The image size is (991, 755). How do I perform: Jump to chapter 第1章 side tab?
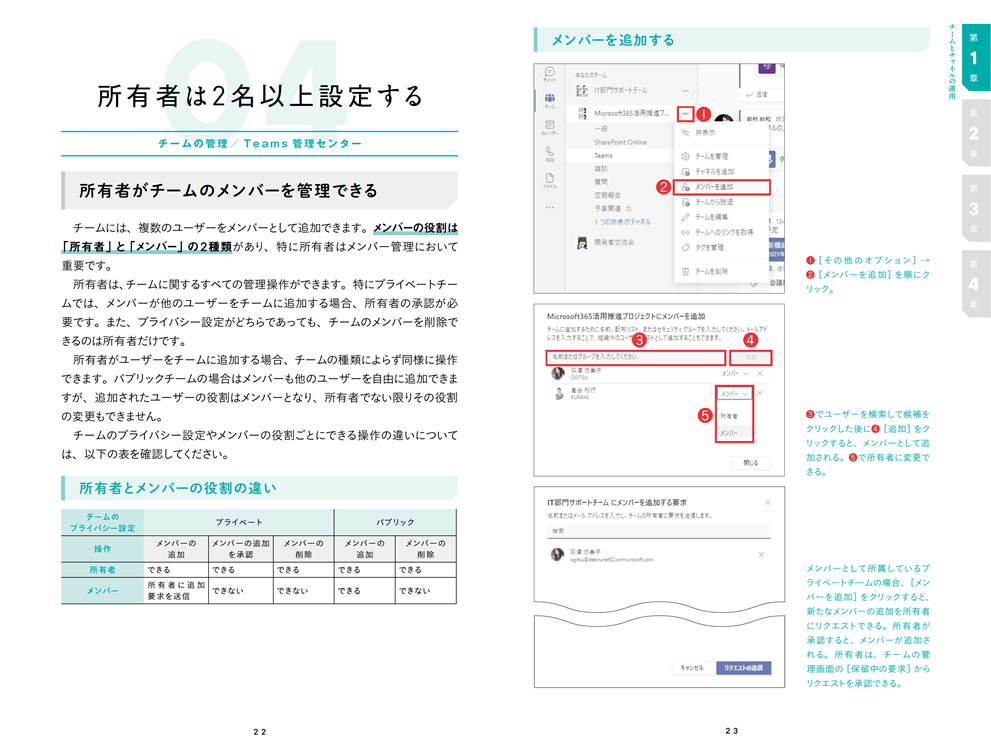[974, 57]
